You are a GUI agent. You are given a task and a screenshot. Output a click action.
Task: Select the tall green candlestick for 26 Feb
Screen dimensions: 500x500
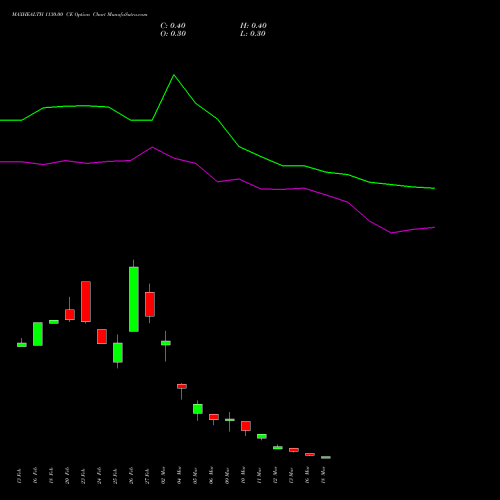click(x=134, y=299)
